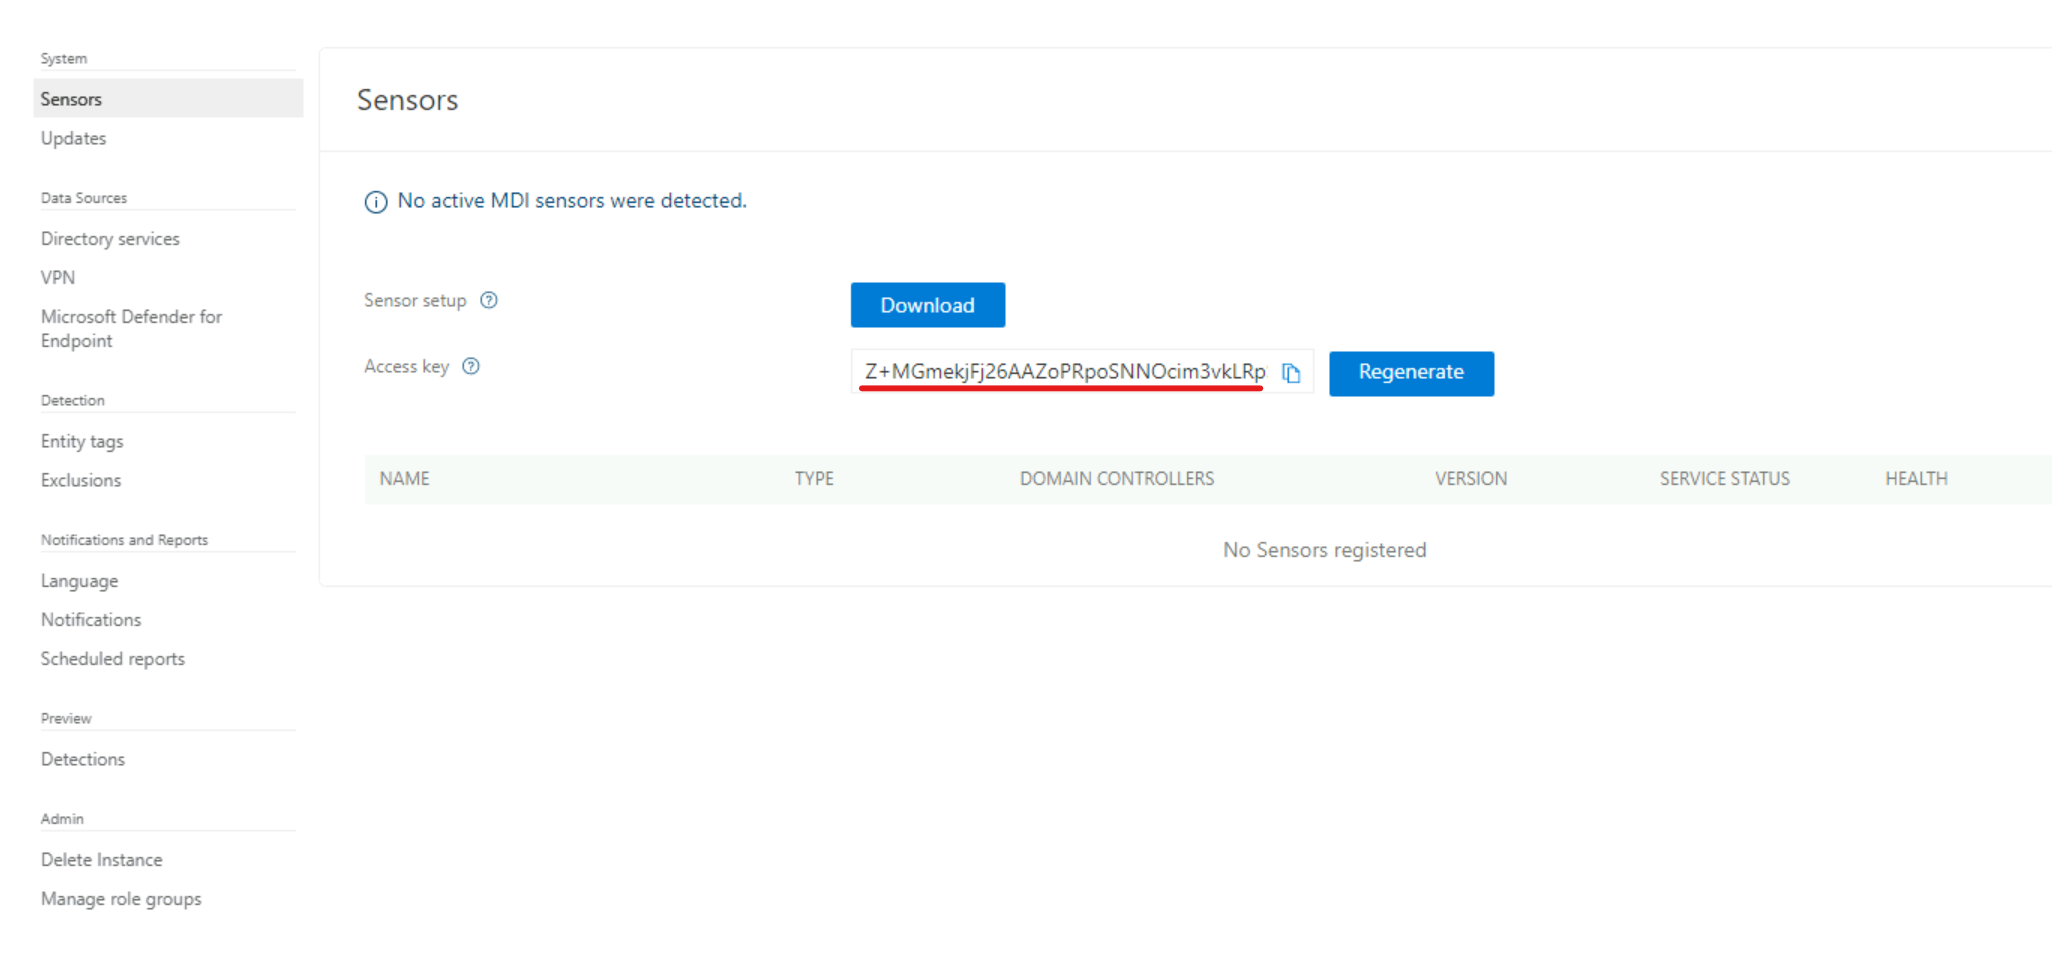Copy the access key to clipboard
The width and height of the screenshot is (2052, 967).
1291,372
